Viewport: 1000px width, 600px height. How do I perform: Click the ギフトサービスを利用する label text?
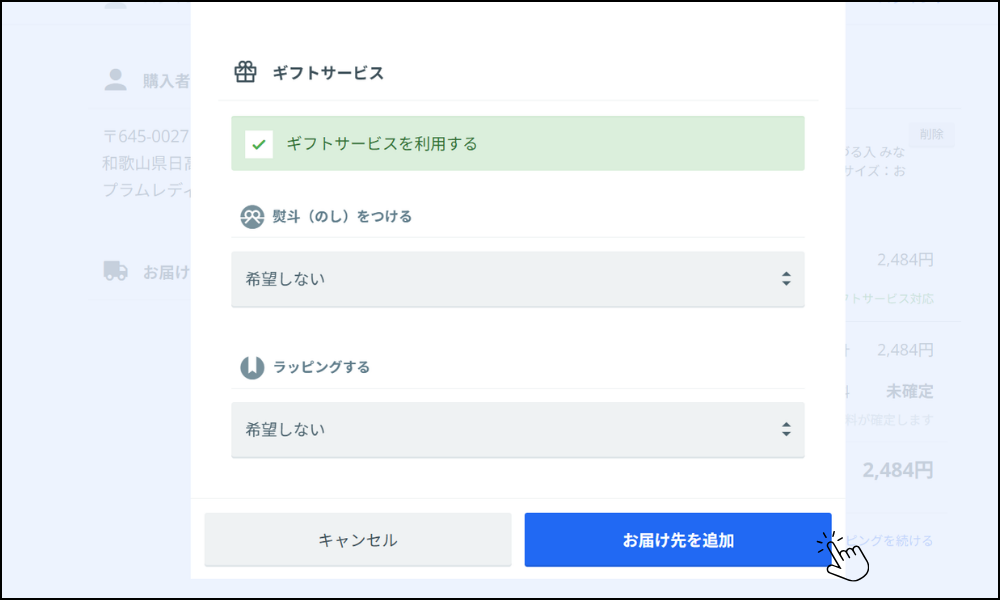[x=381, y=144]
